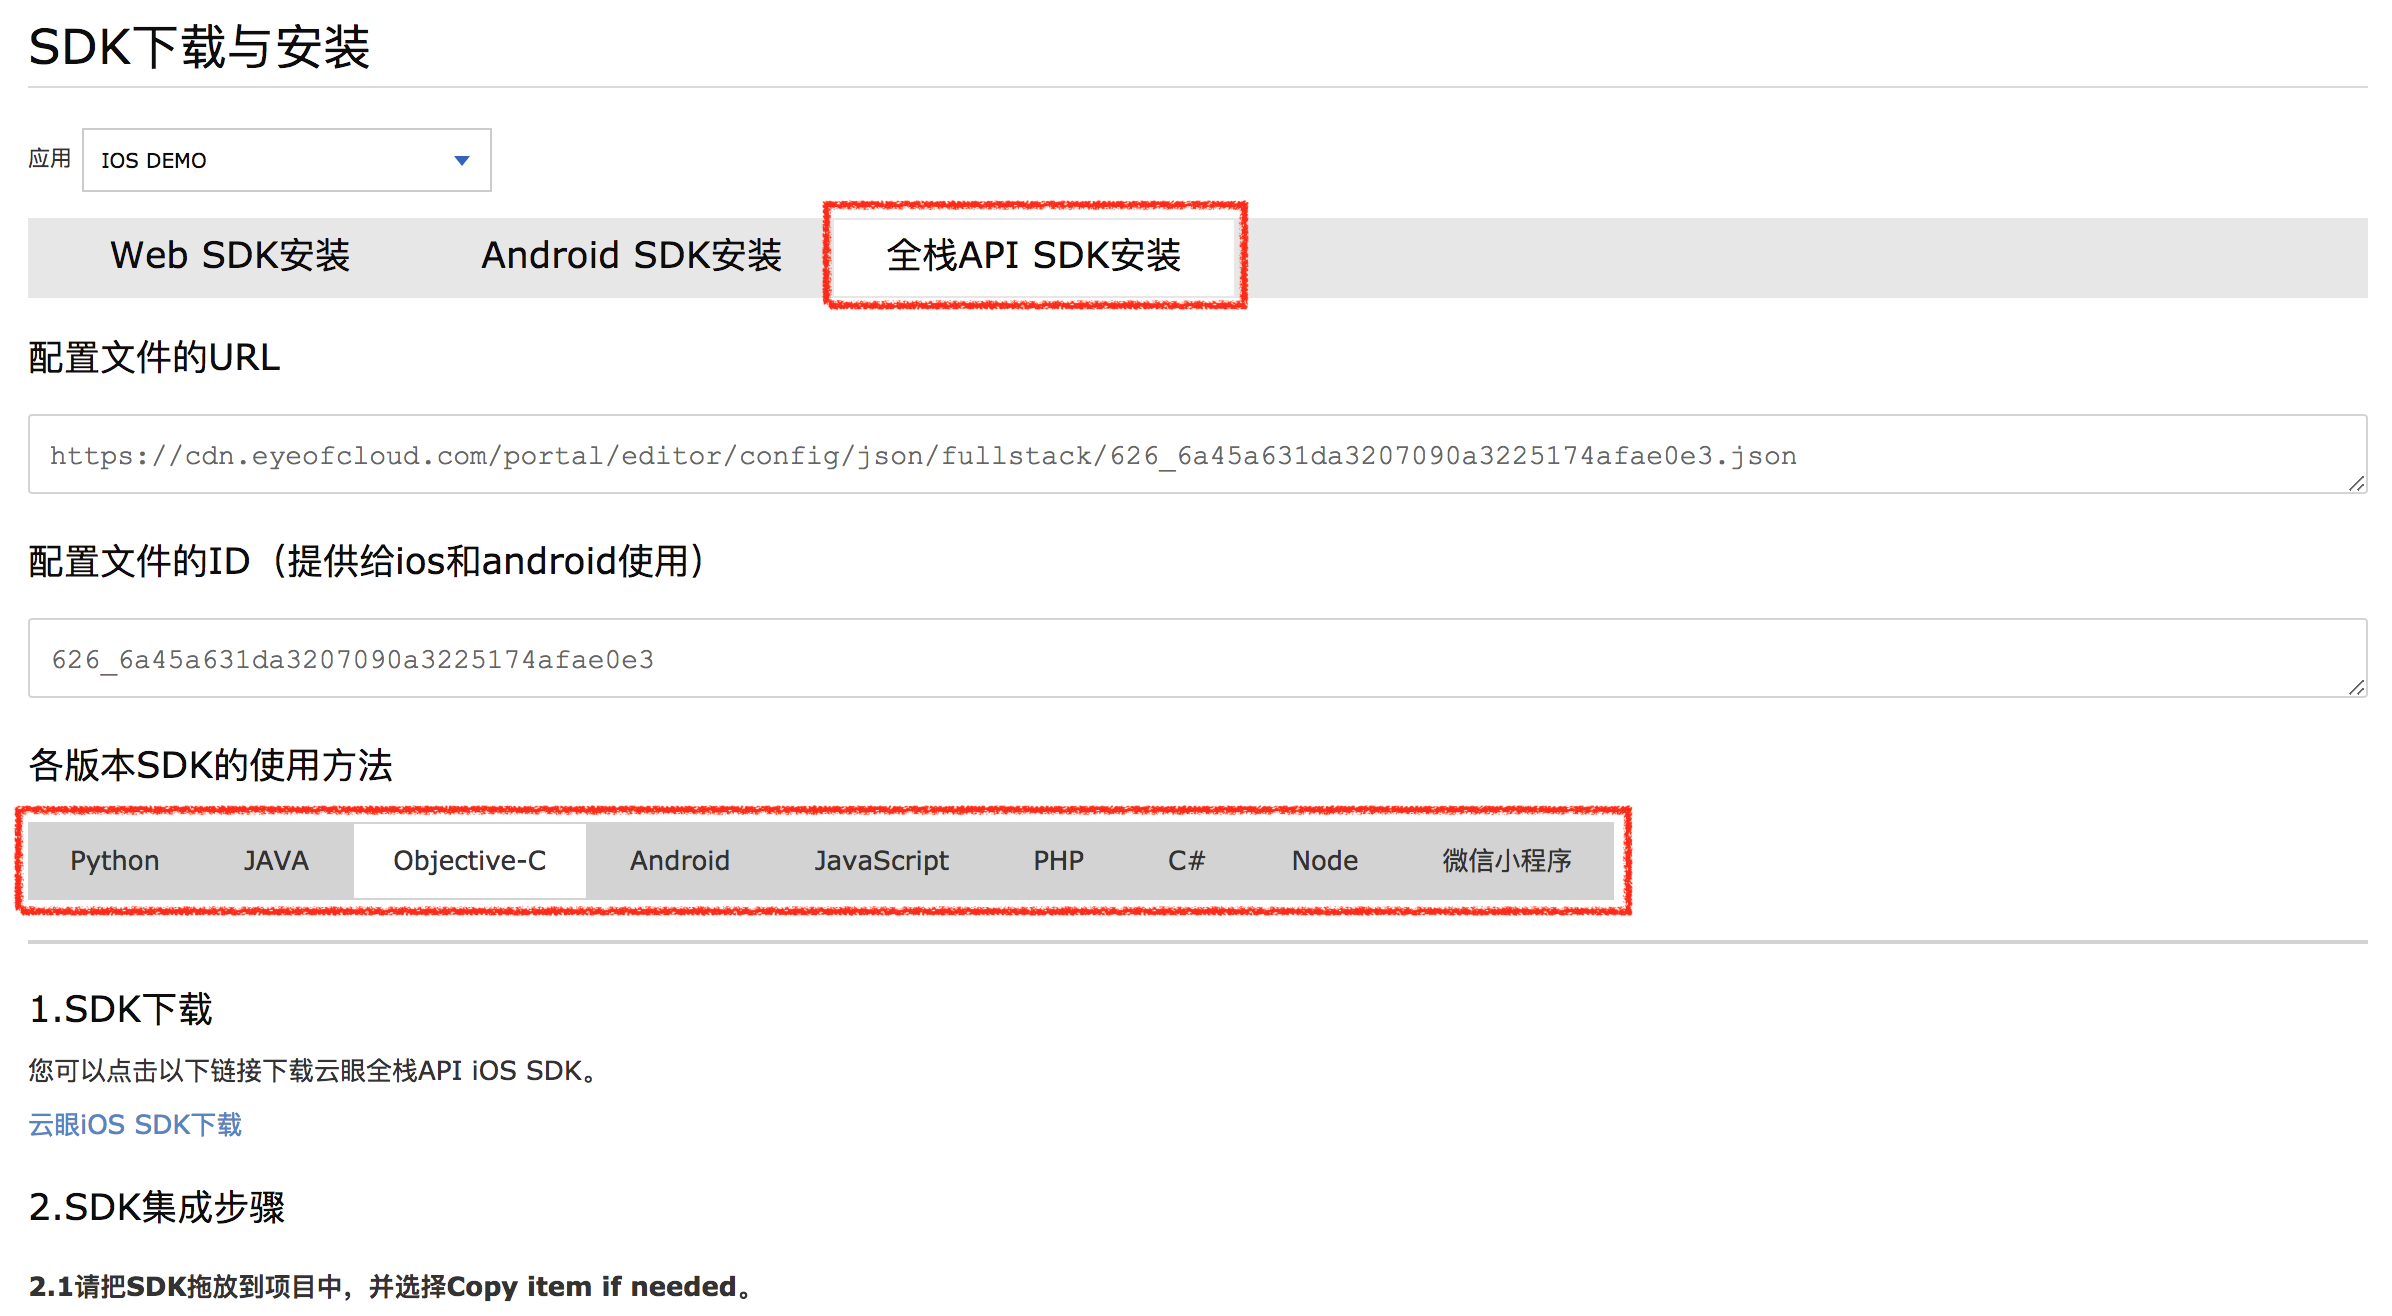Select the 全栈API SDK安装 tab
2392x1316 pixels.
click(1034, 256)
